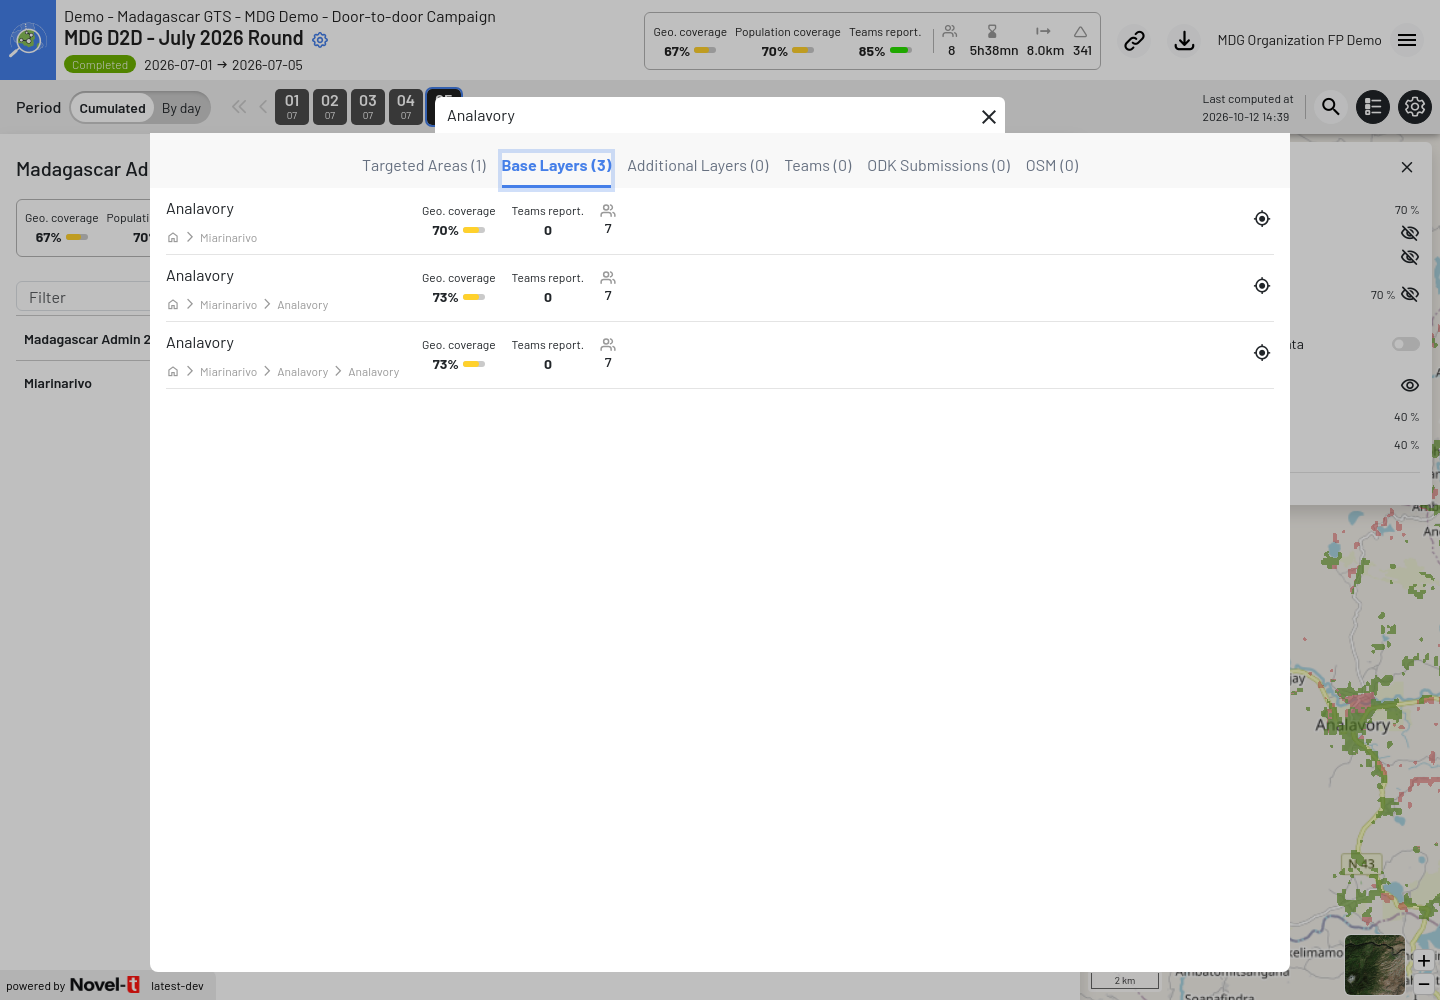Open Additional Layers (0) tab

[698, 166]
